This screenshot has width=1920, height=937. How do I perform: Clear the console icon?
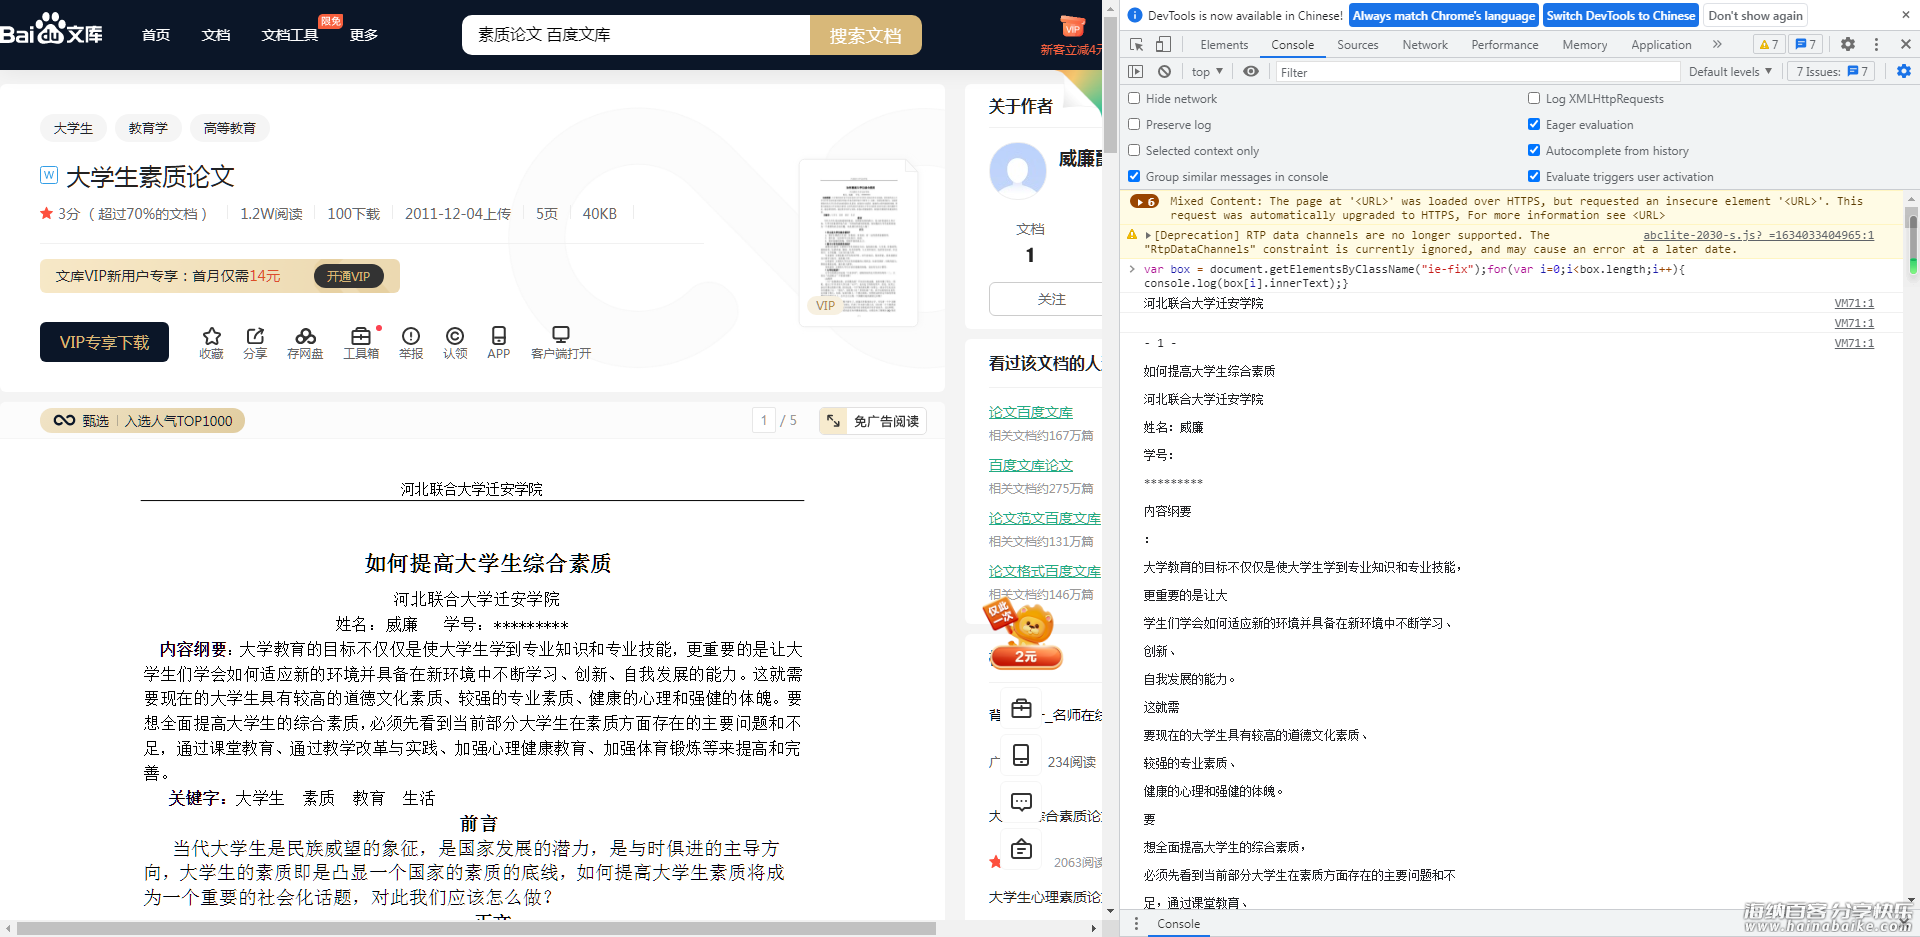coord(1164,72)
